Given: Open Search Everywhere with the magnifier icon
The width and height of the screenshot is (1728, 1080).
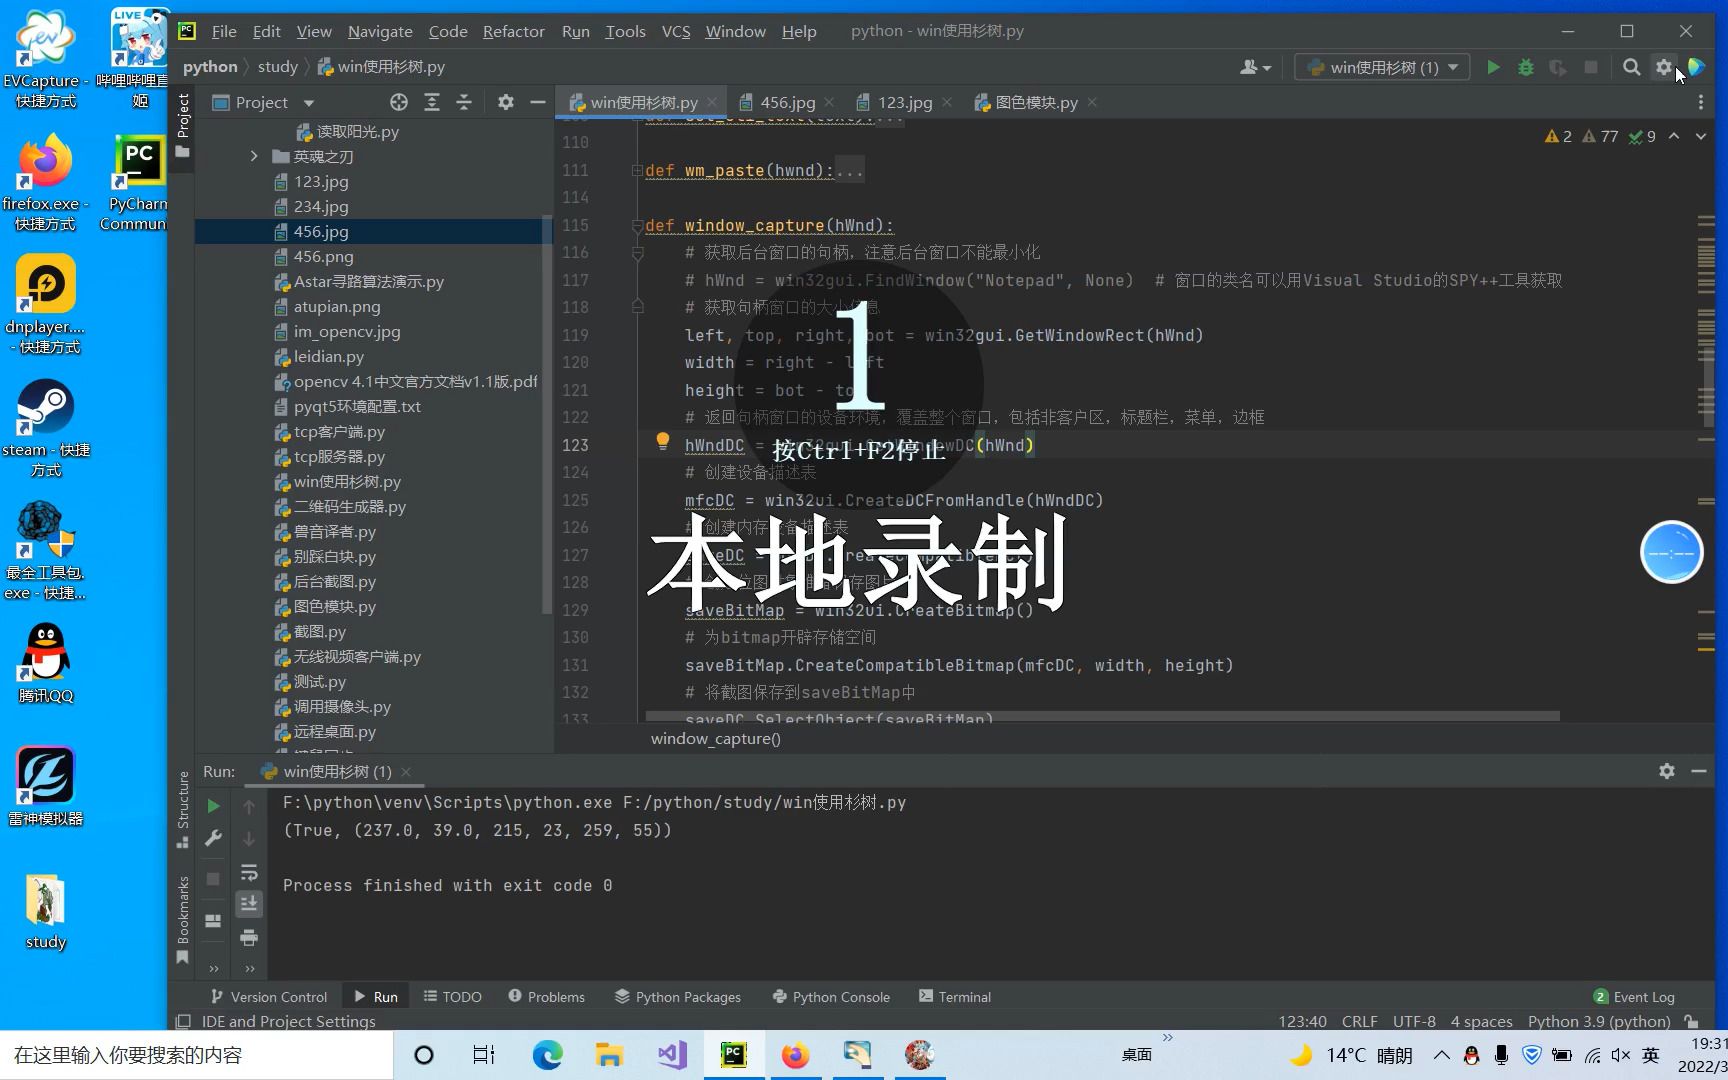Looking at the screenshot, I should tap(1631, 67).
